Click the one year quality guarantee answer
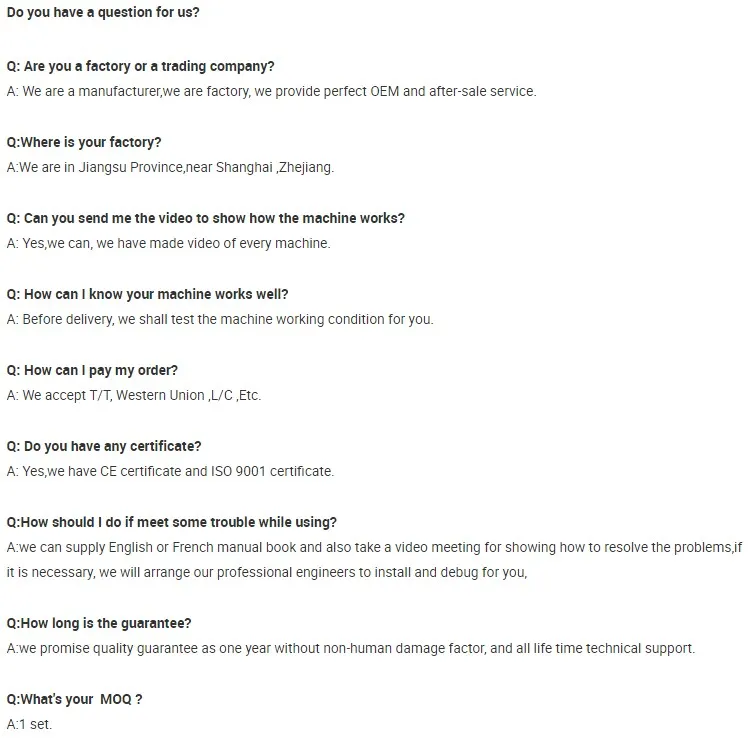Viewport: 752px width, 738px height. tap(351, 648)
